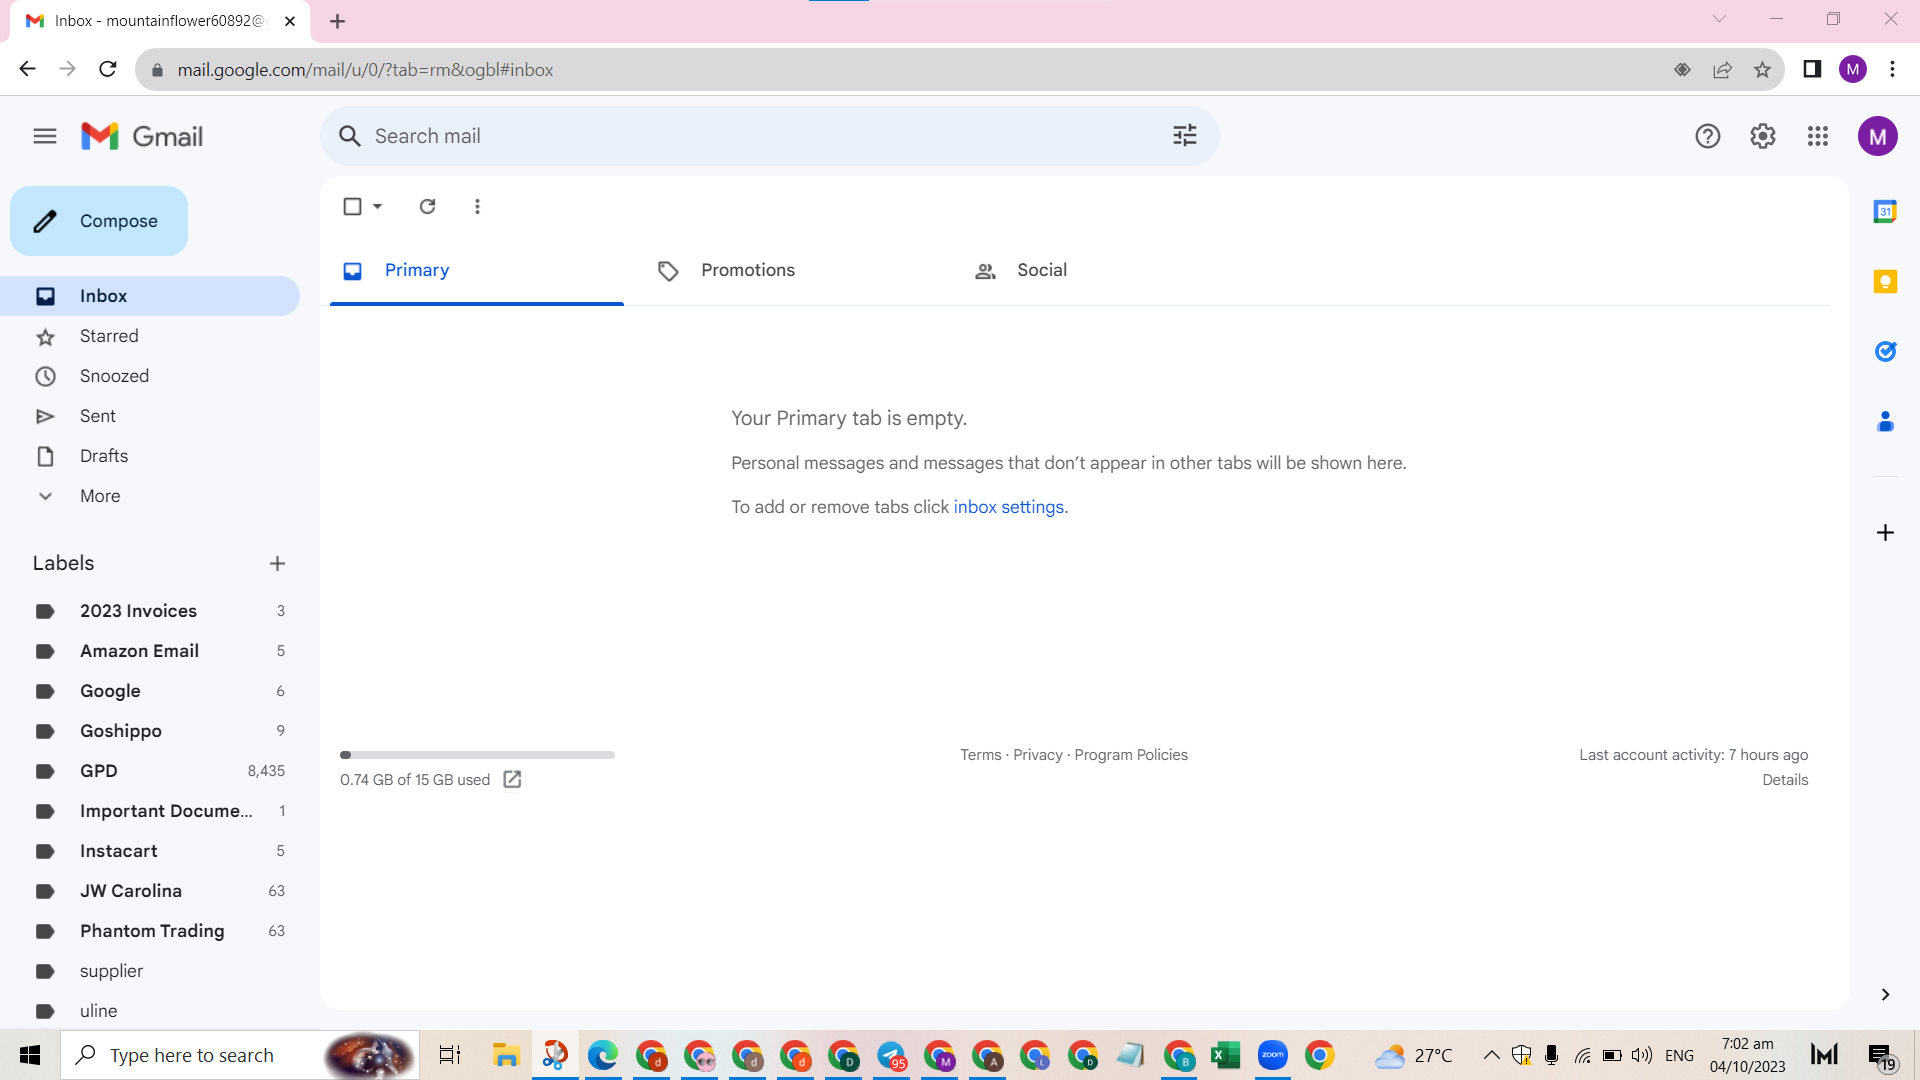The height and width of the screenshot is (1080, 1920).
Task: Open Google Calendar side panel
Action: [x=1885, y=212]
